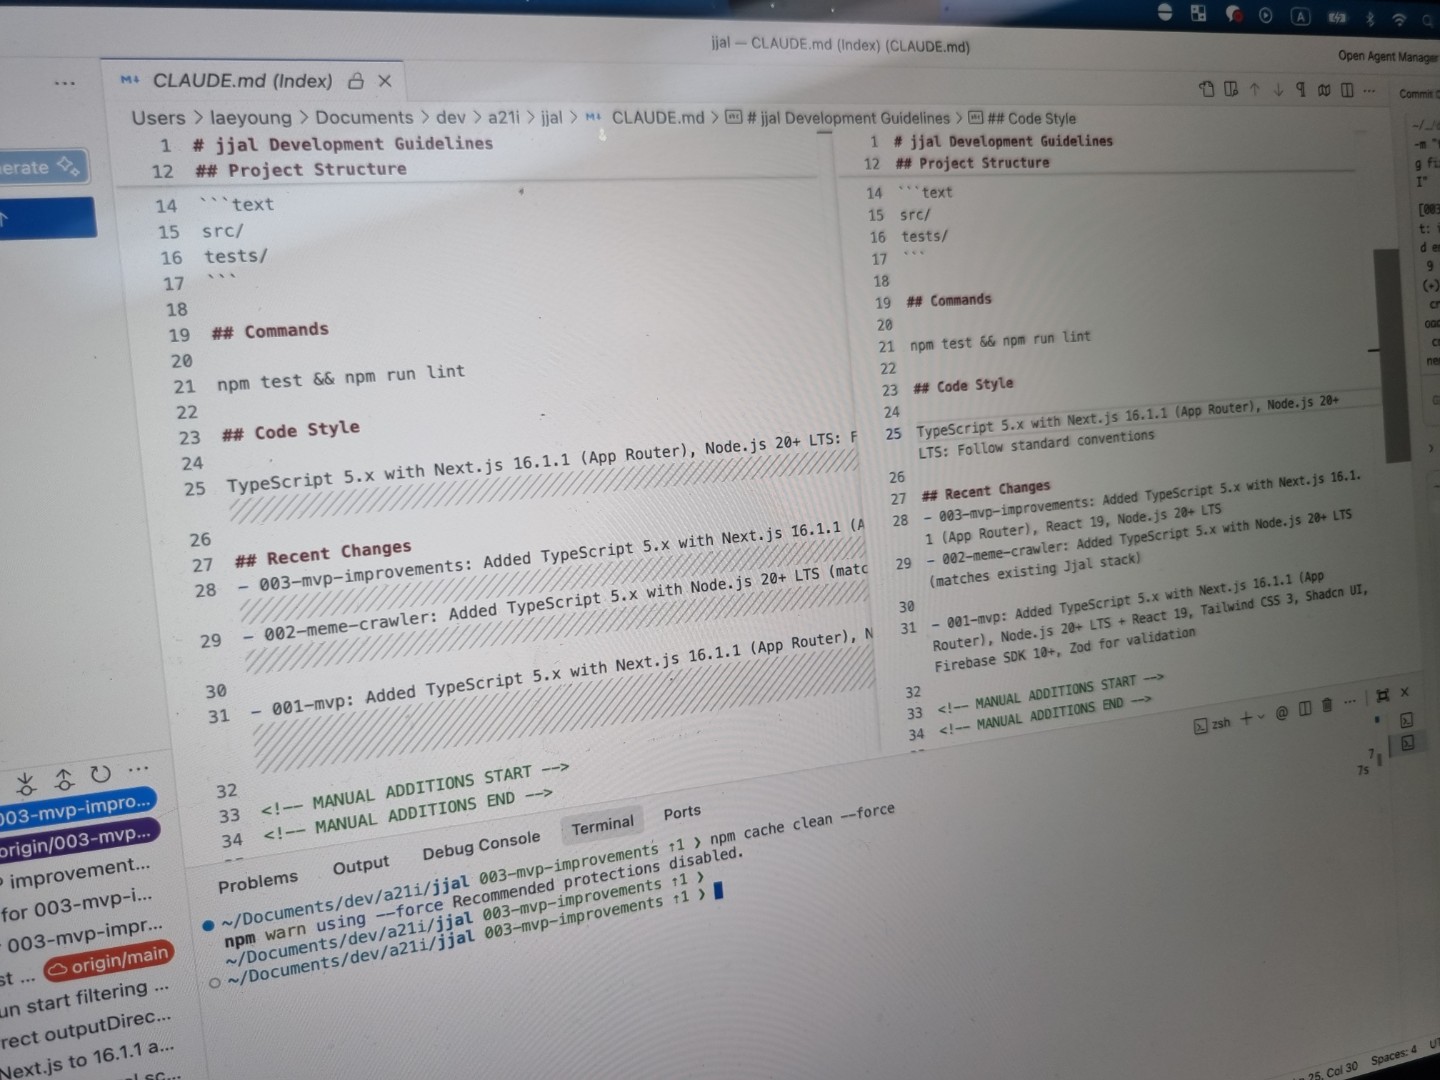This screenshot has height=1080, width=1440.
Task: Open the Problems panel tab
Action: pyautogui.click(x=258, y=881)
